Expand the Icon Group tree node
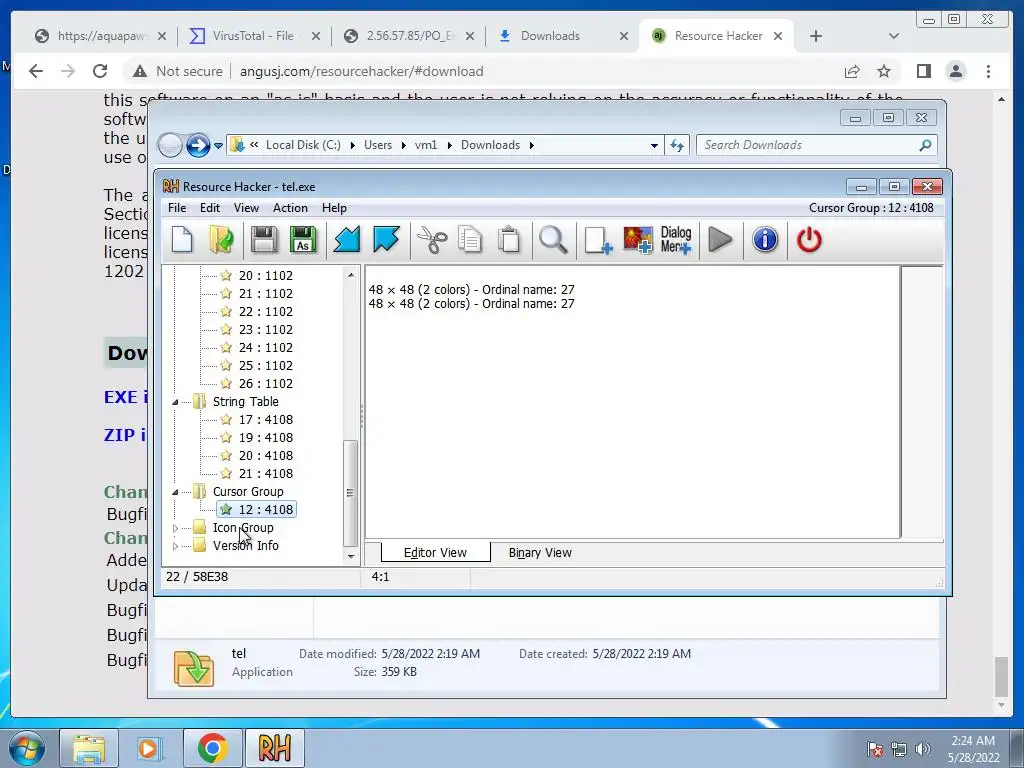1024x768 pixels. [175, 528]
